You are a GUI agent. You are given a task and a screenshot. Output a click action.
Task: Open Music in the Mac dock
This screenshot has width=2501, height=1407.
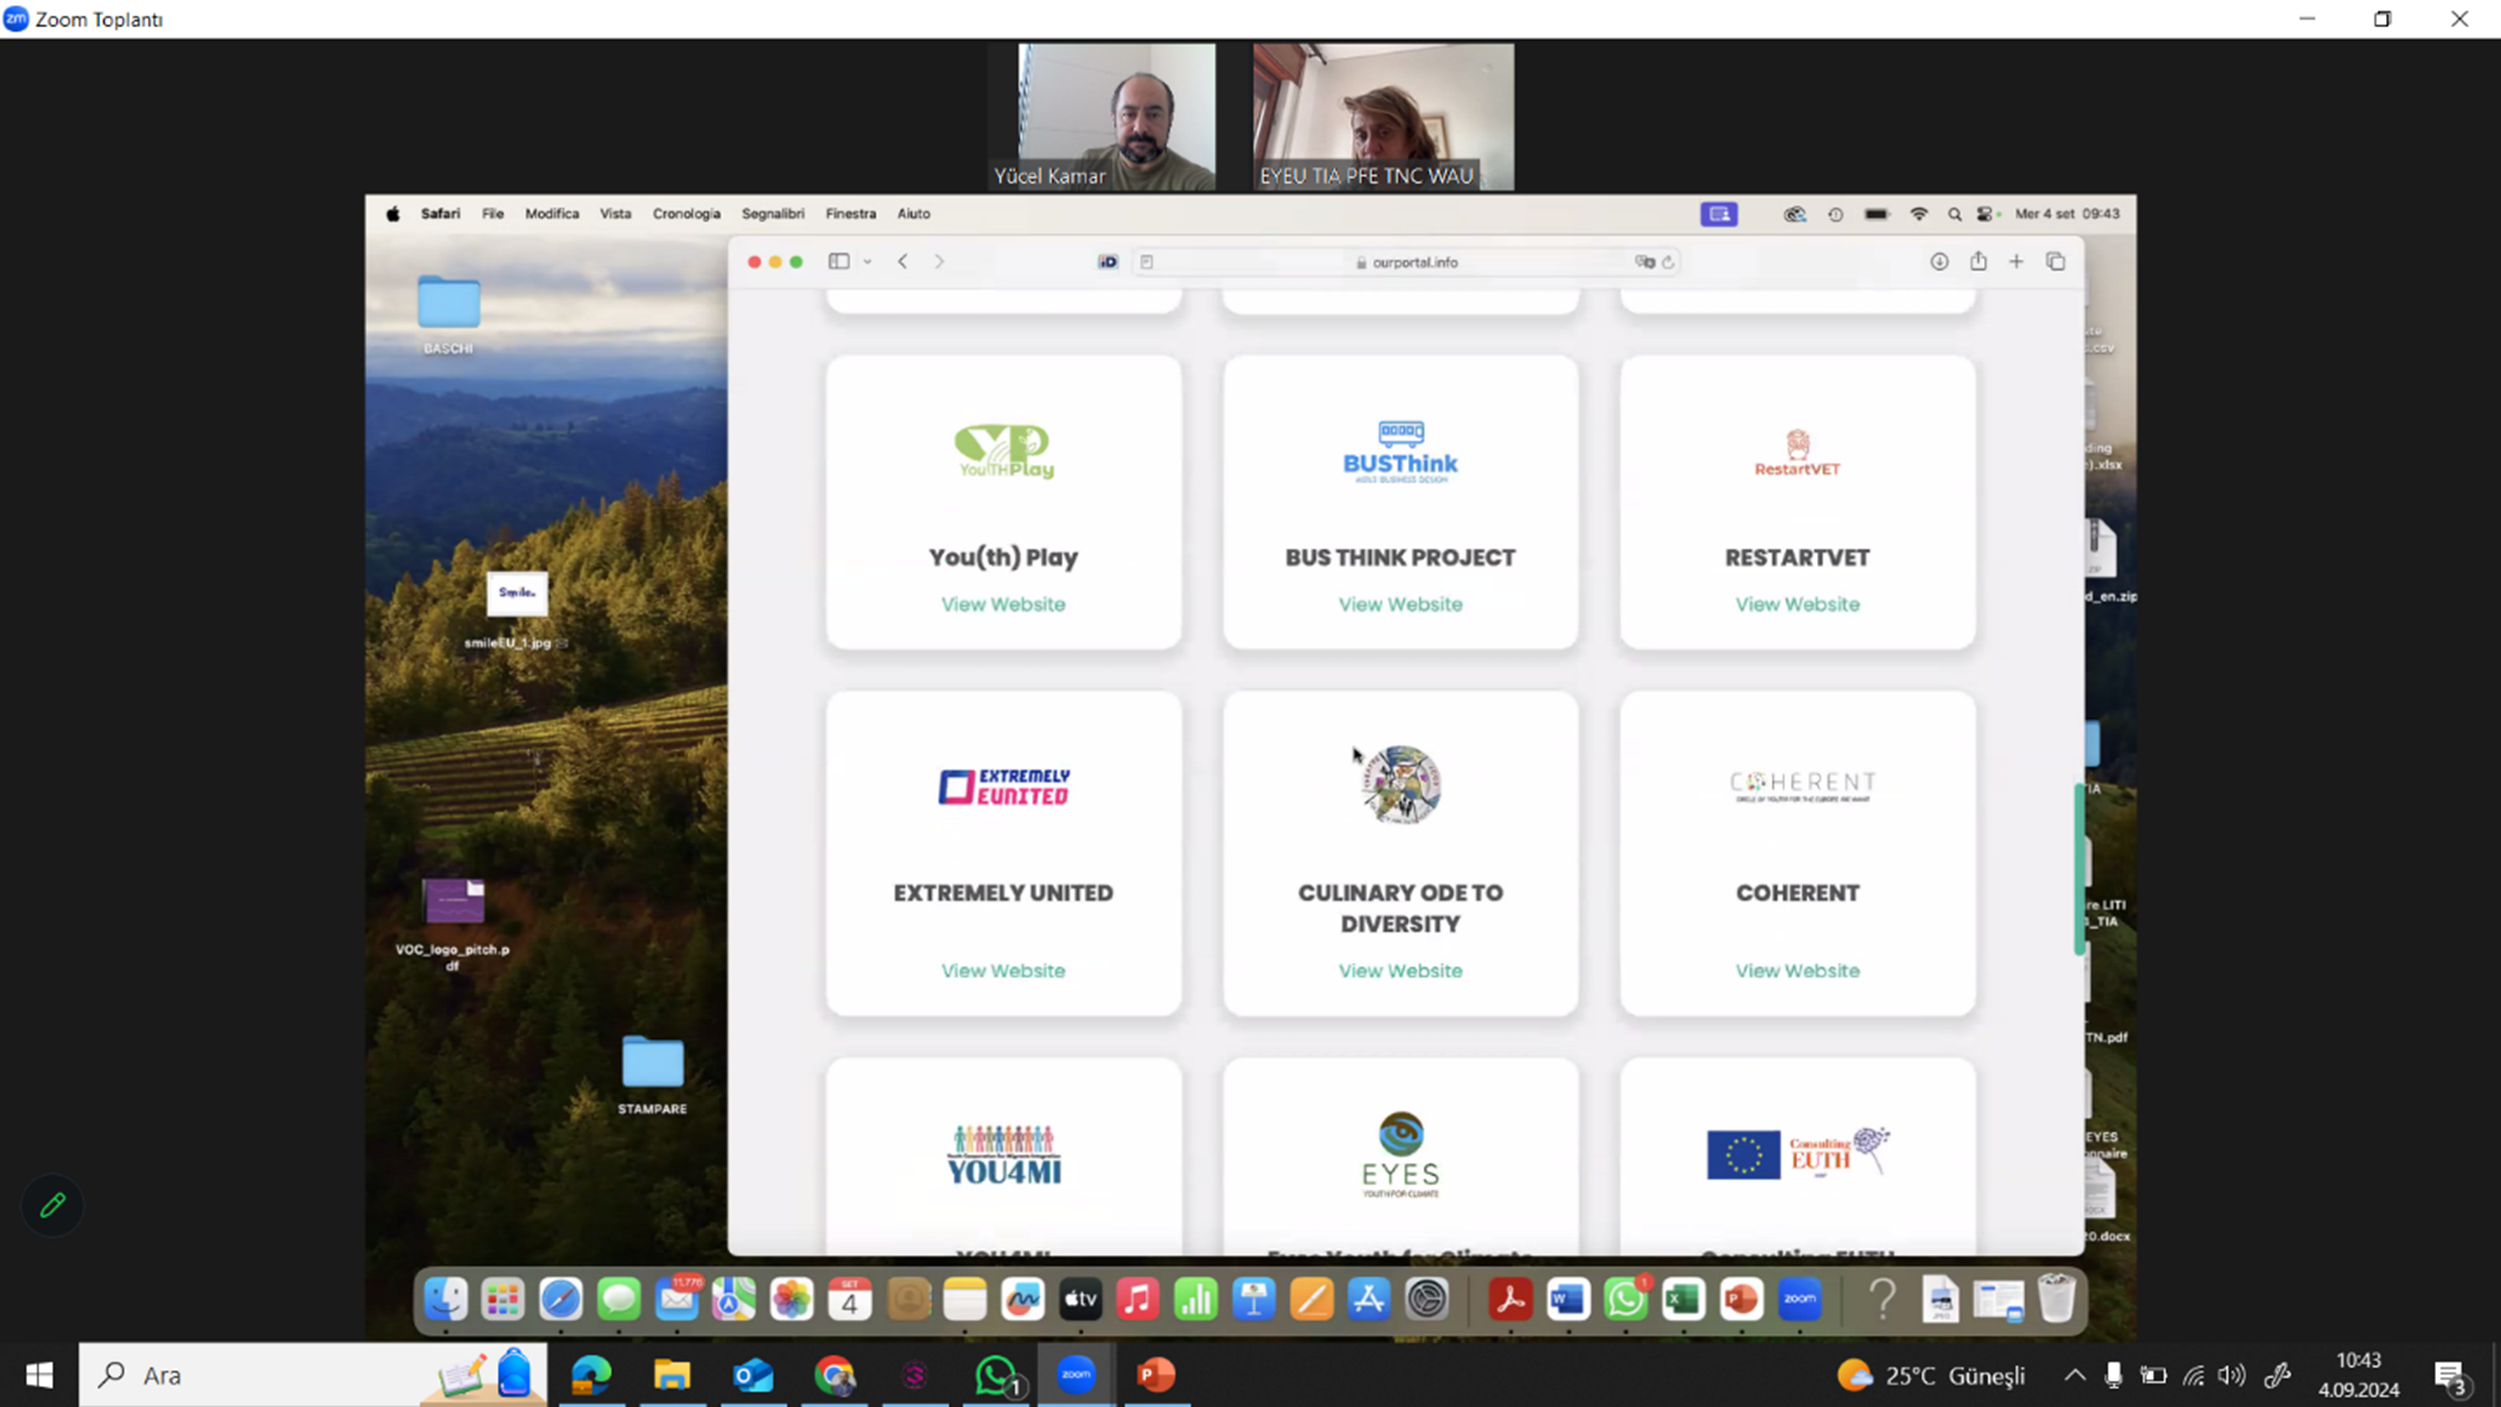(1137, 1299)
